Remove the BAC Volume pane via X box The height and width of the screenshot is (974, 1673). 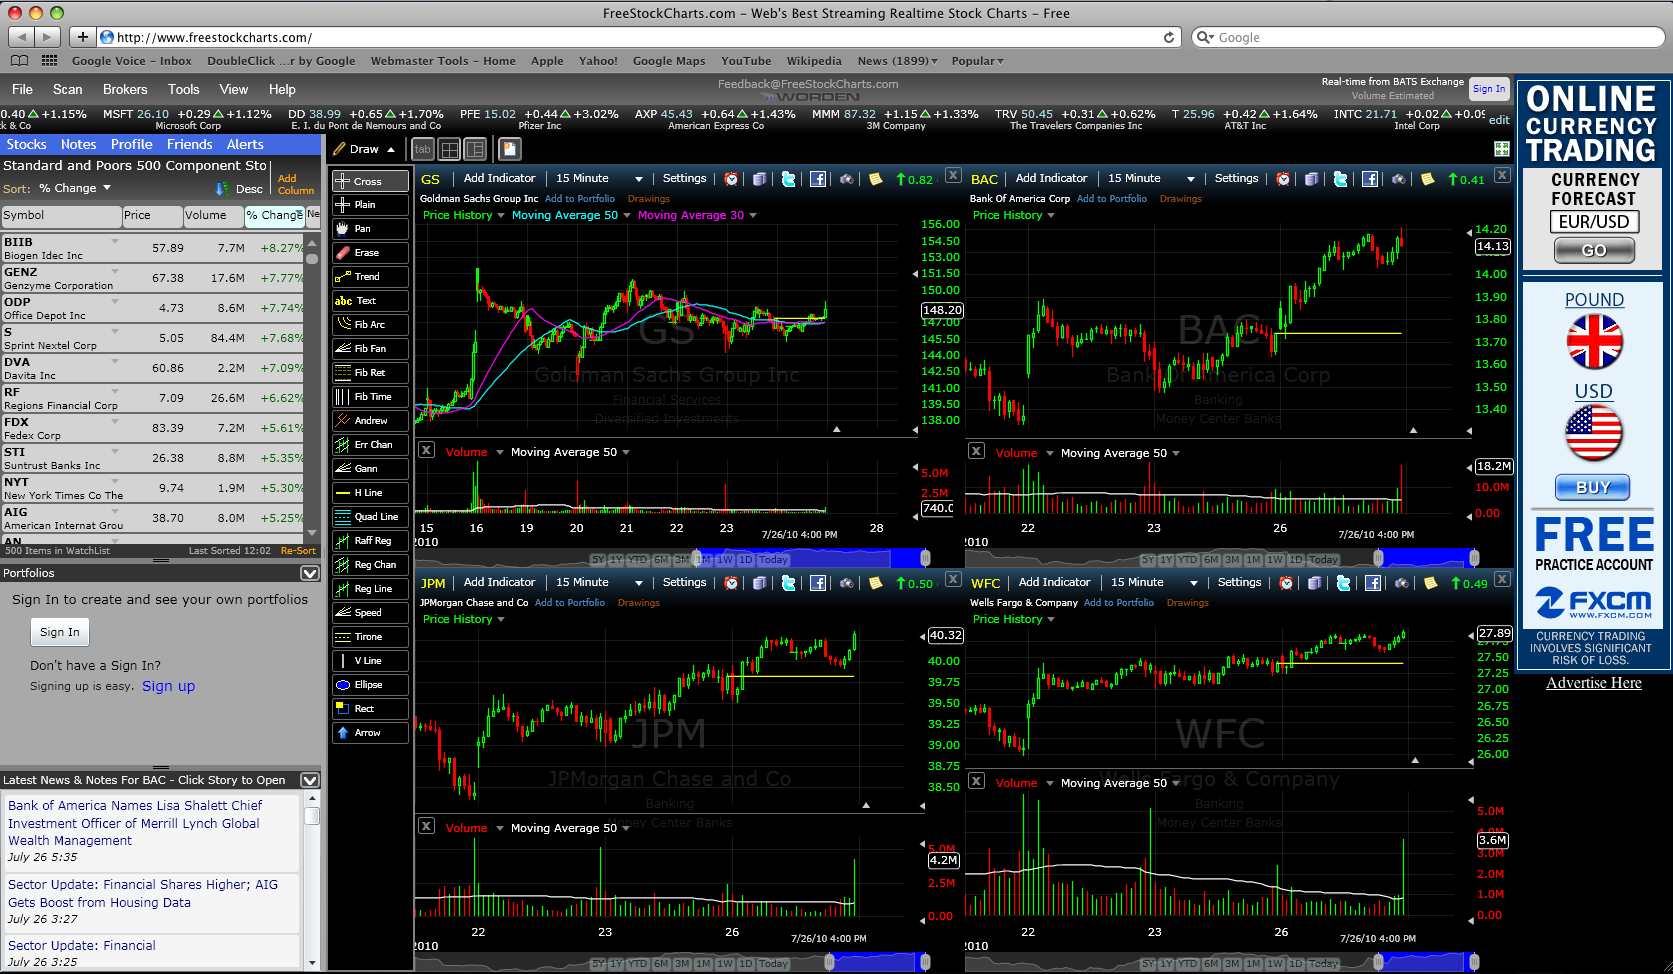coord(976,451)
